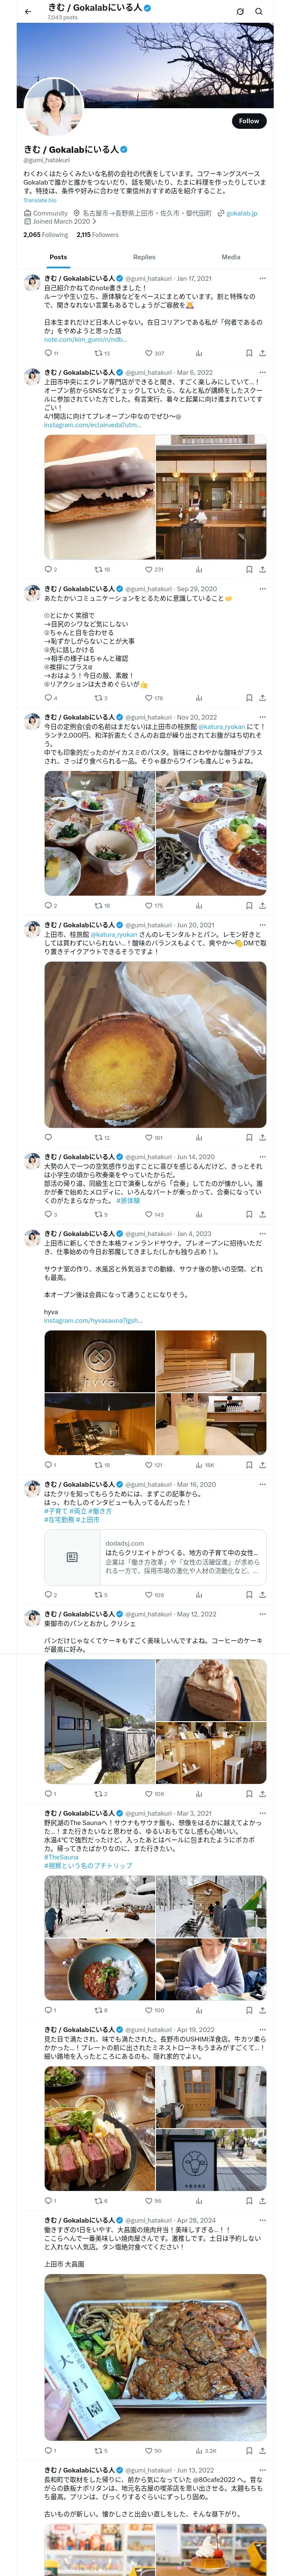View analytics of Nov 20, 2022 post
Screen dimensions: 290x2576
click(198, 905)
